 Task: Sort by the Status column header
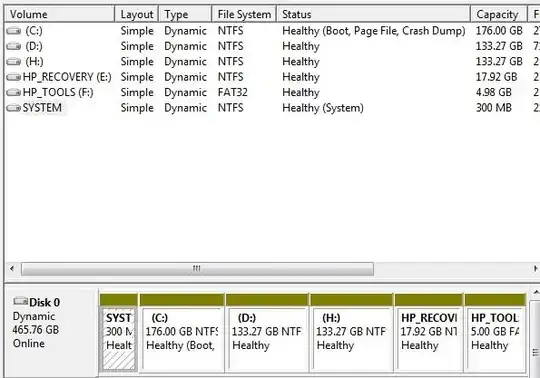(x=374, y=14)
